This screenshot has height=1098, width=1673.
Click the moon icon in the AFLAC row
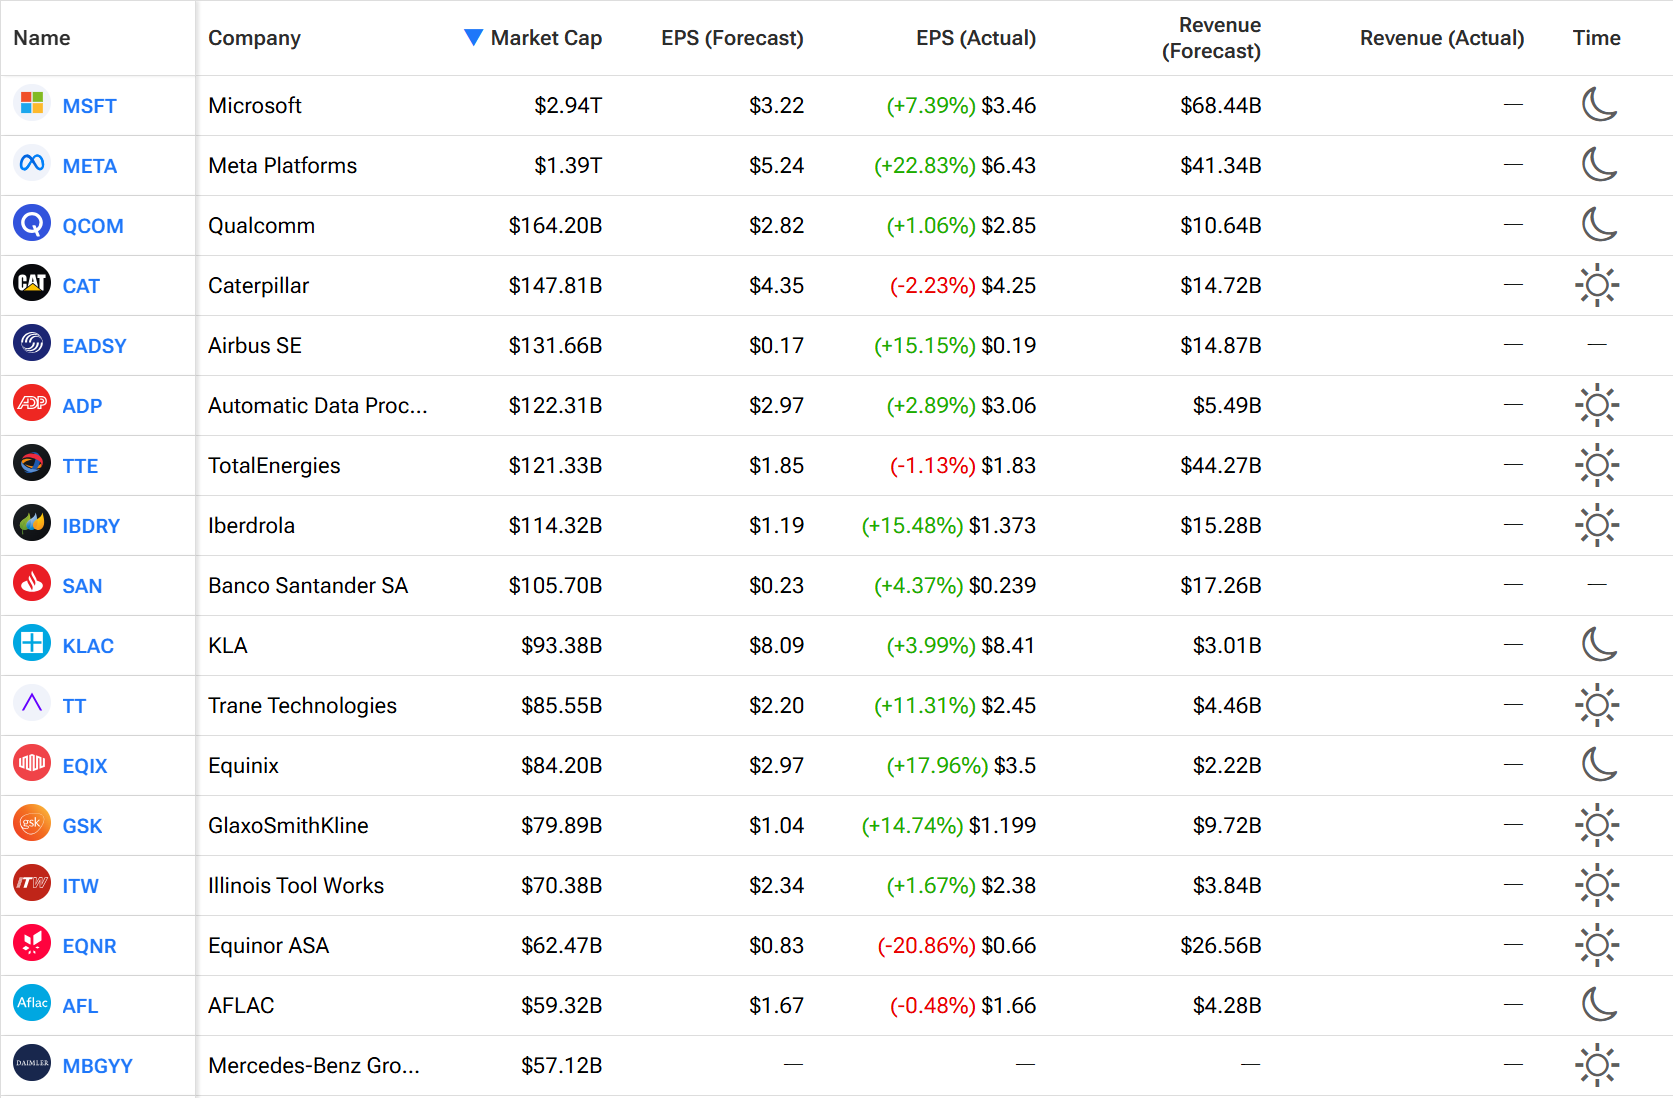pyautogui.click(x=1598, y=1004)
